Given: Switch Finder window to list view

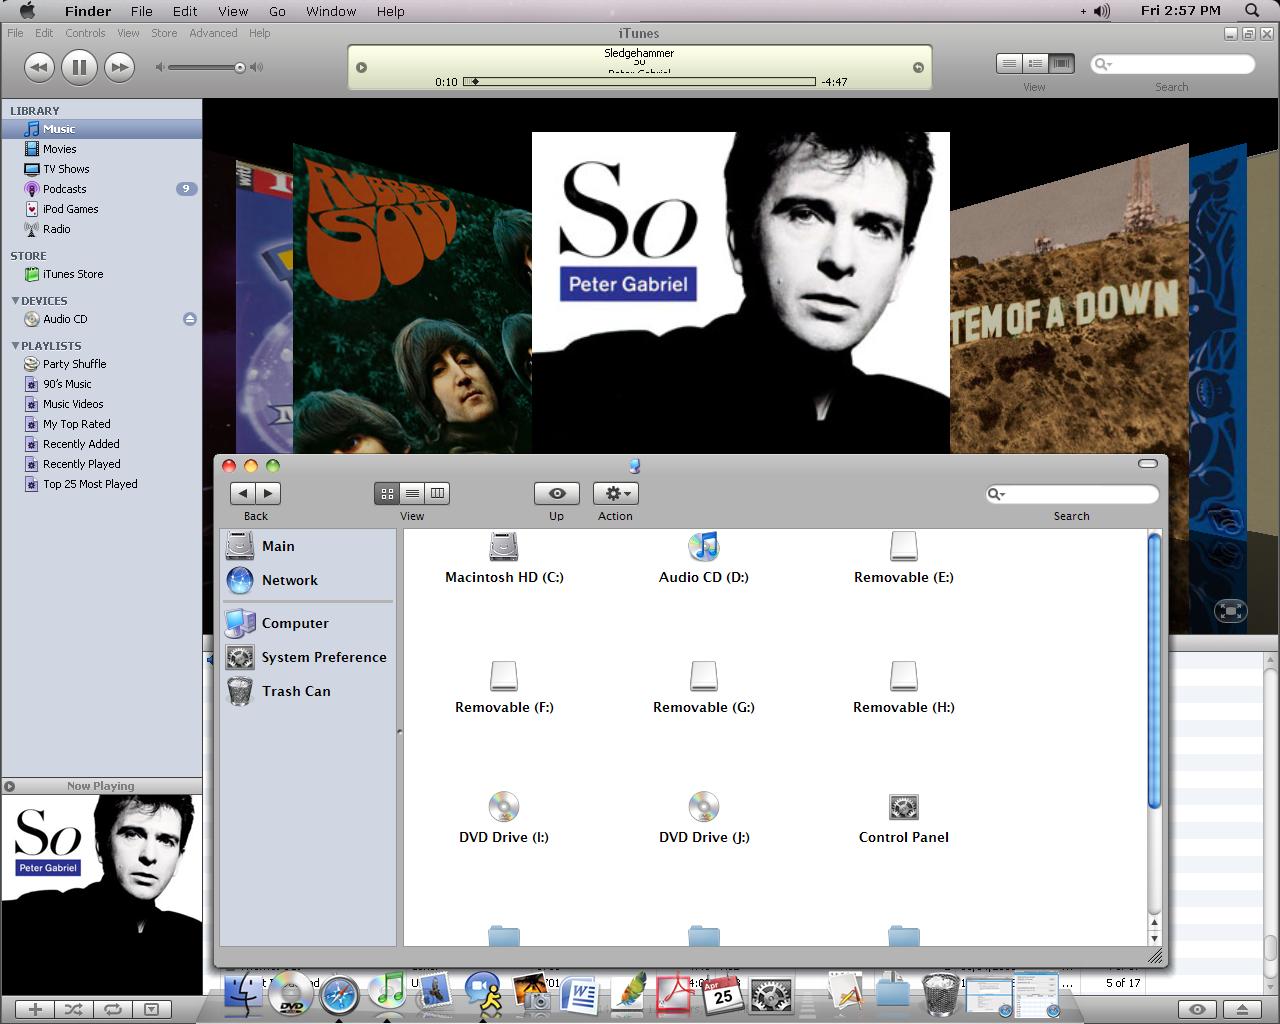Looking at the screenshot, I should click(x=412, y=493).
